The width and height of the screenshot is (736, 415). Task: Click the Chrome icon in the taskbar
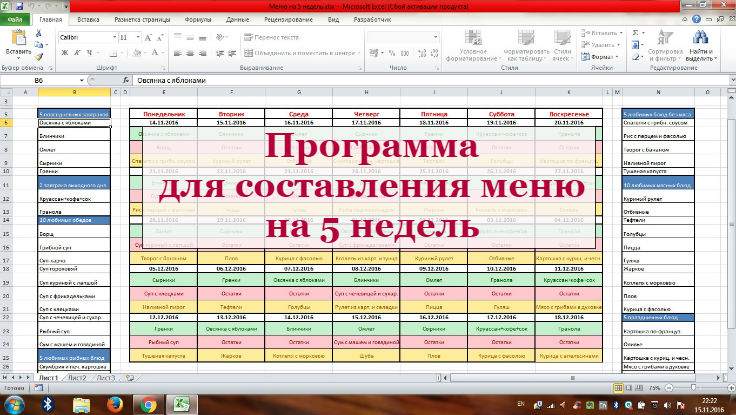(148, 404)
